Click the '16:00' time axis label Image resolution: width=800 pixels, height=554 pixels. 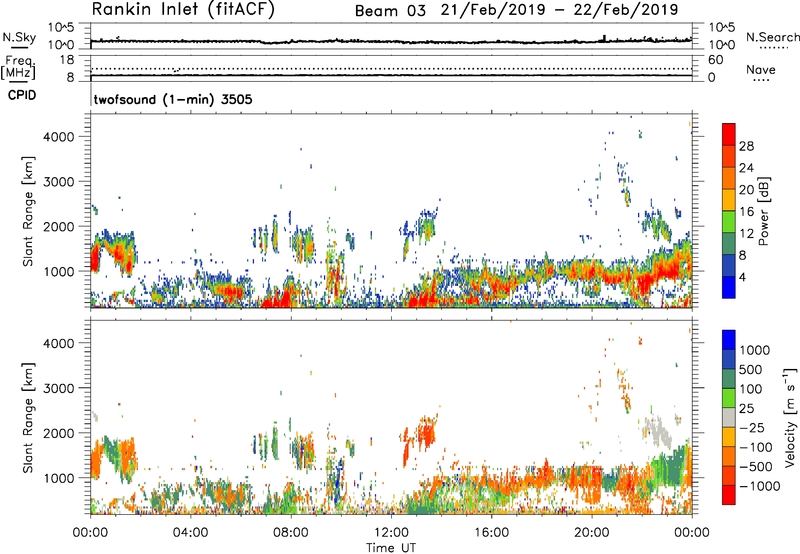(x=491, y=533)
